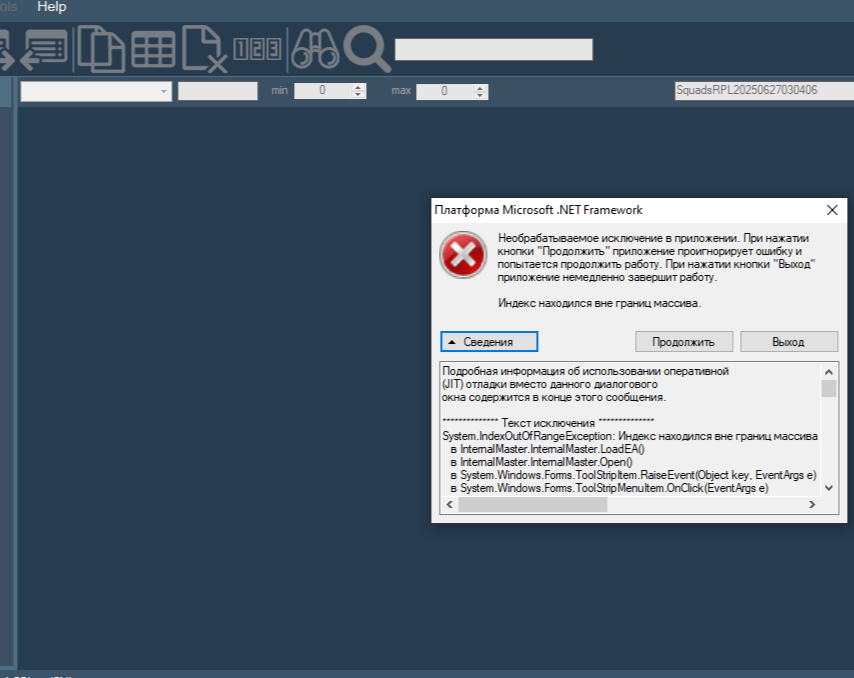Click the max numeric value field
The image size is (854, 678).
click(x=445, y=91)
